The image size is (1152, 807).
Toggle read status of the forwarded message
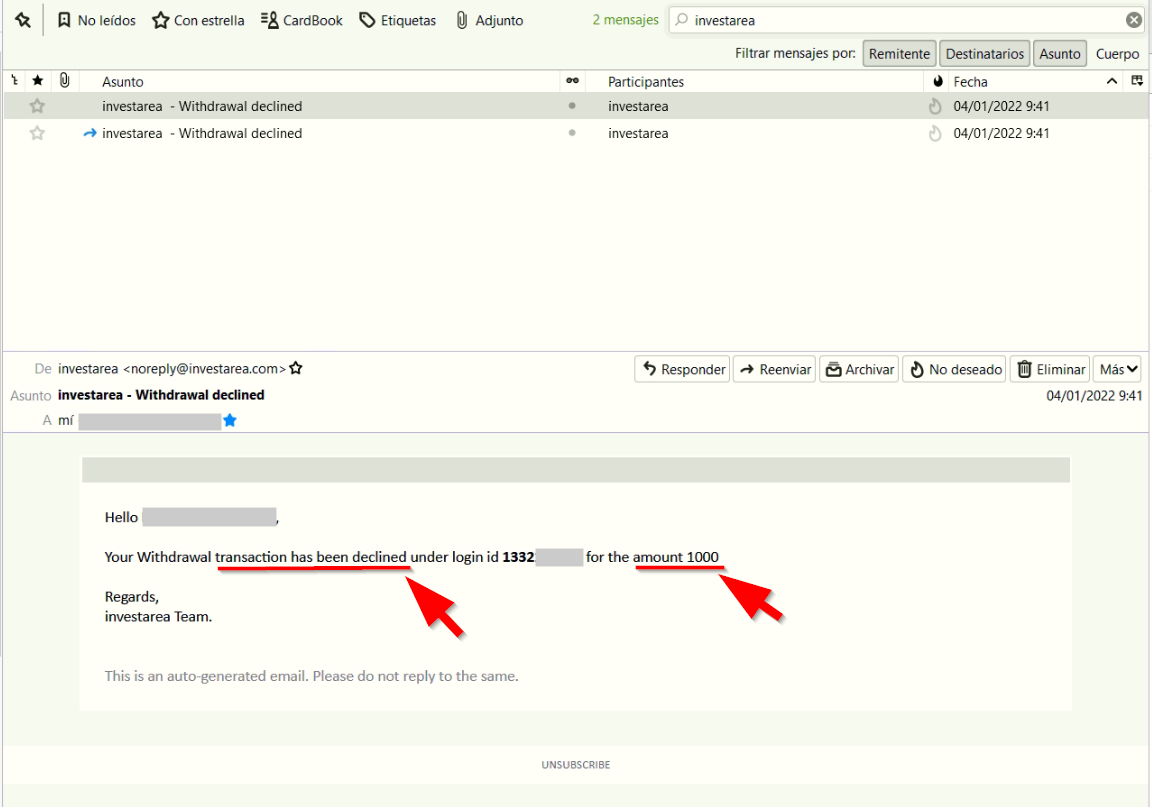click(x=572, y=133)
